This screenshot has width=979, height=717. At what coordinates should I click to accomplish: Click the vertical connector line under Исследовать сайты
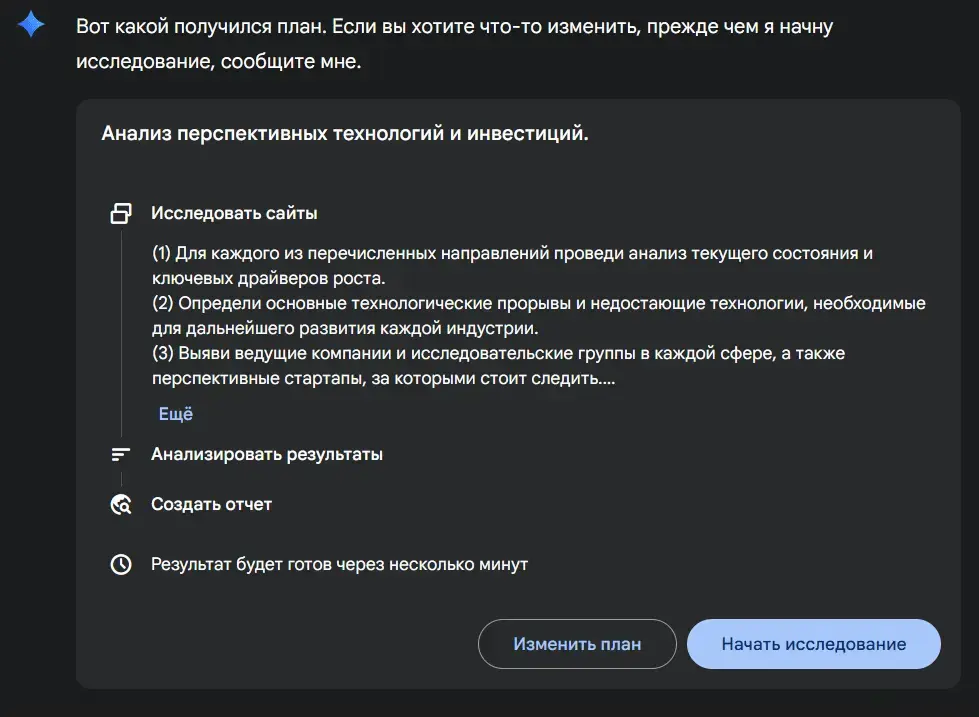click(121, 330)
